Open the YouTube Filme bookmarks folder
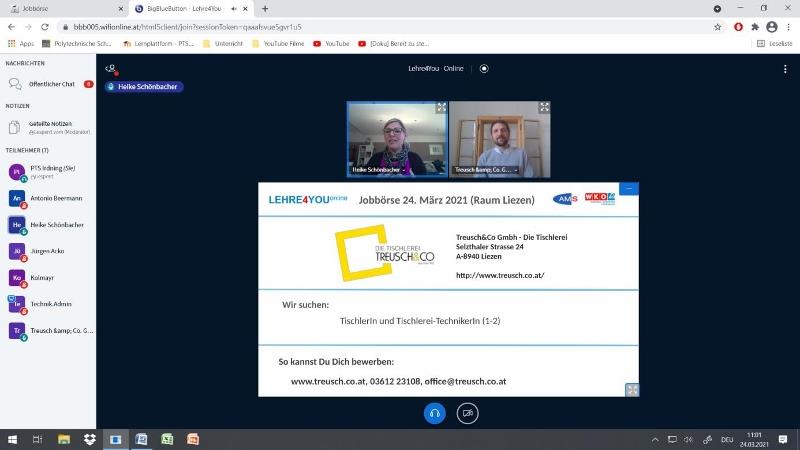 278,44
